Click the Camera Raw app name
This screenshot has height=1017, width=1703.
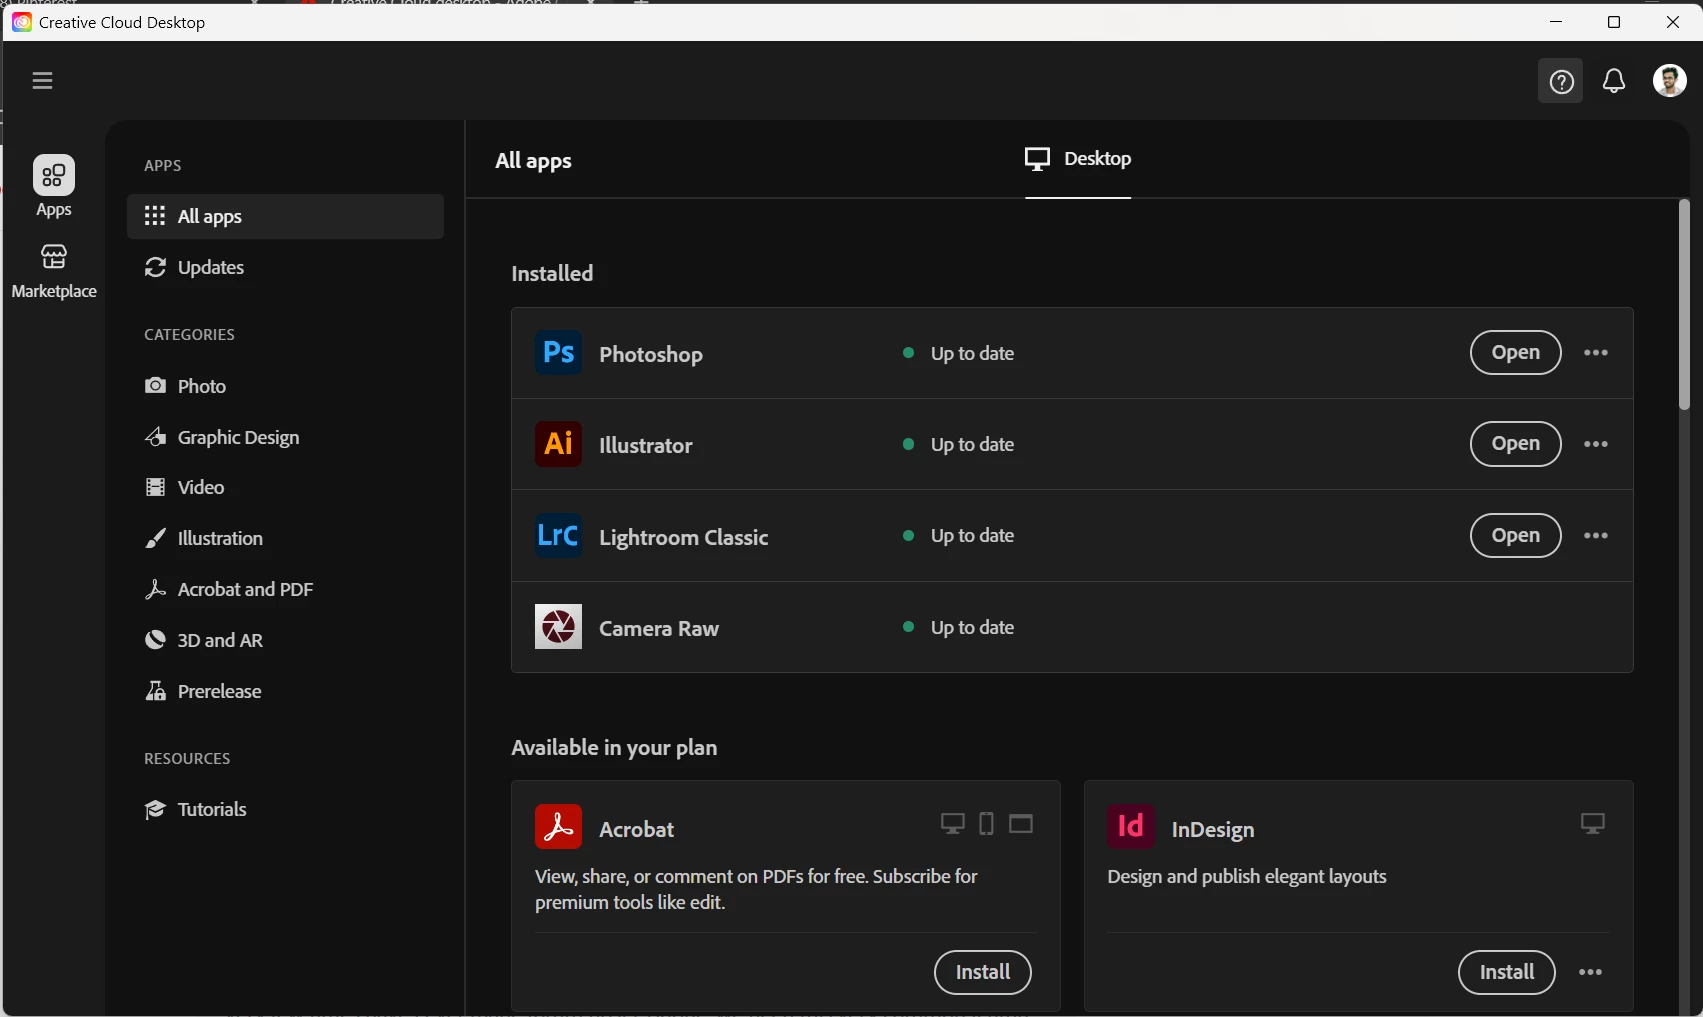[659, 629]
